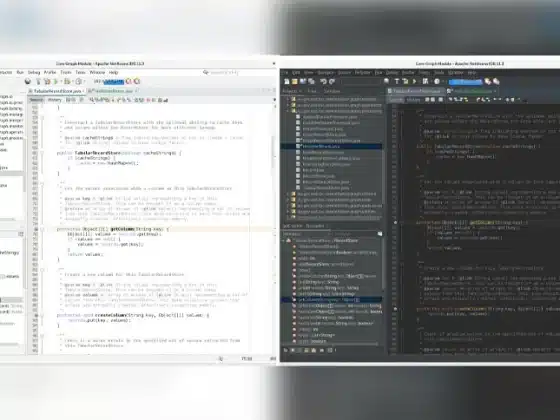560x420 pixels.
Task: Click Profile Project icon in light window toolbar
Action: point(79,82)
